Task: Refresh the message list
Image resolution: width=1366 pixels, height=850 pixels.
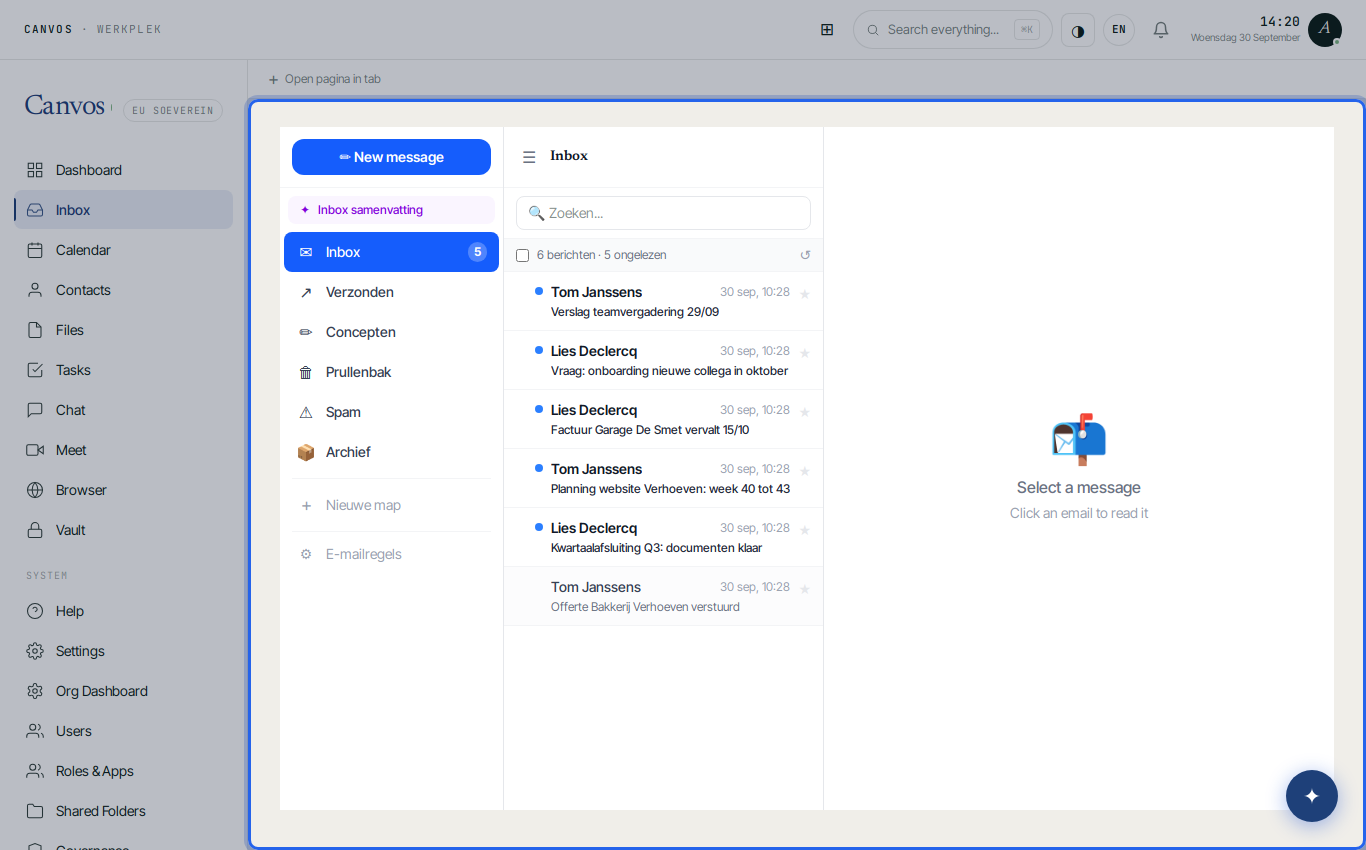Action: pos(805,255)
